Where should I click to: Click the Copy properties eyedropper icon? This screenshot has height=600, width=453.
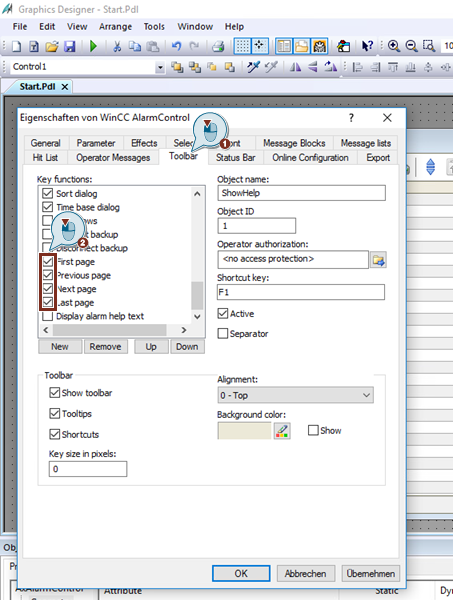253,67
